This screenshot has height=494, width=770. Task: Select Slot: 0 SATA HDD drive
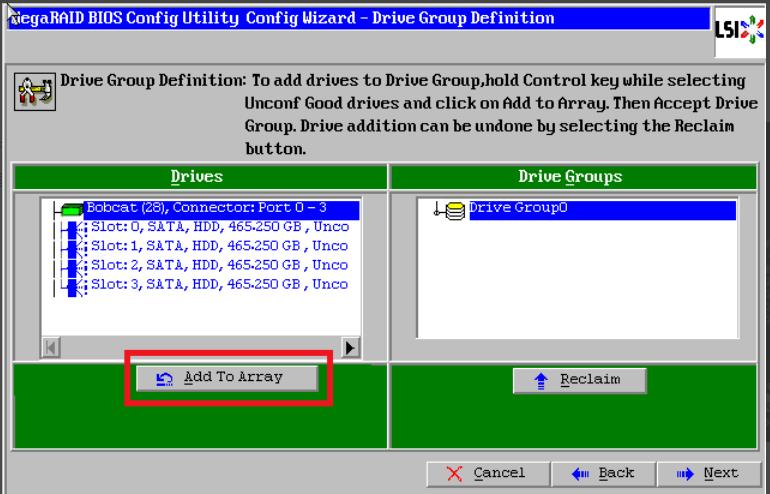pyautogui.click(x=220, y=227)
